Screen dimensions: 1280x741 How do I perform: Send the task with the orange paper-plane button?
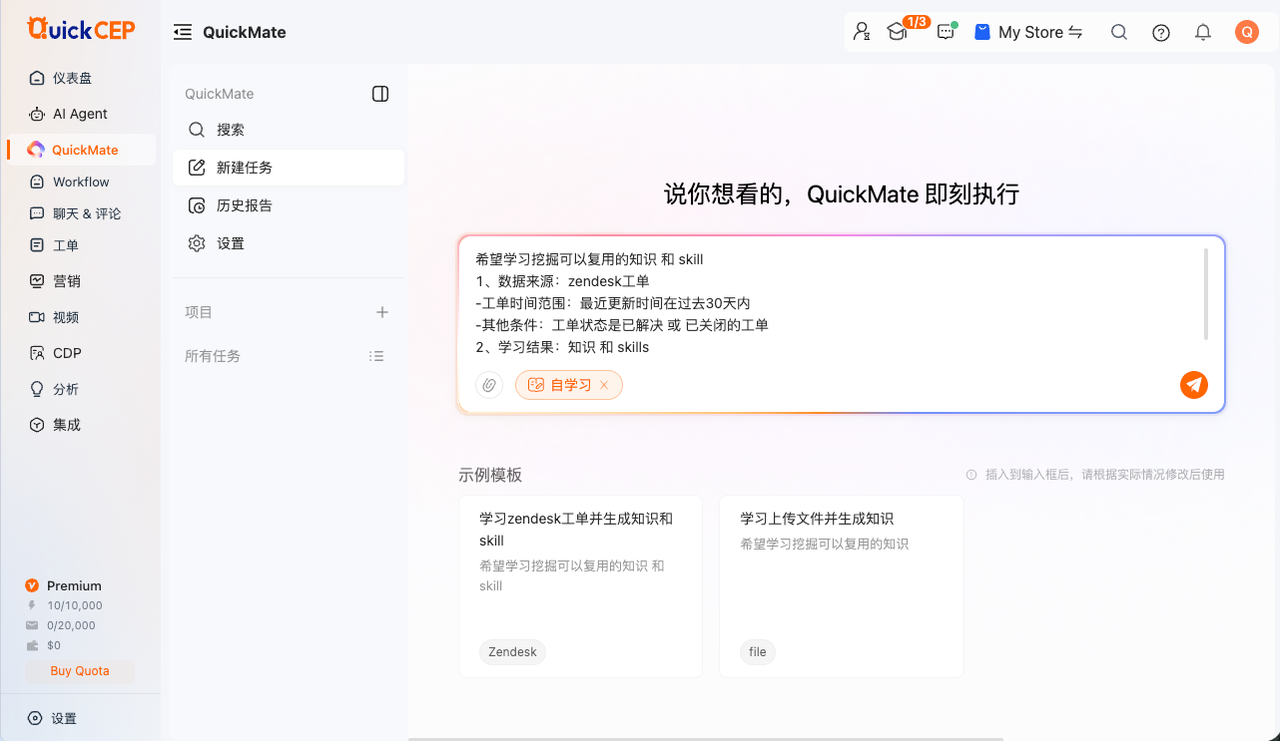1194,385
